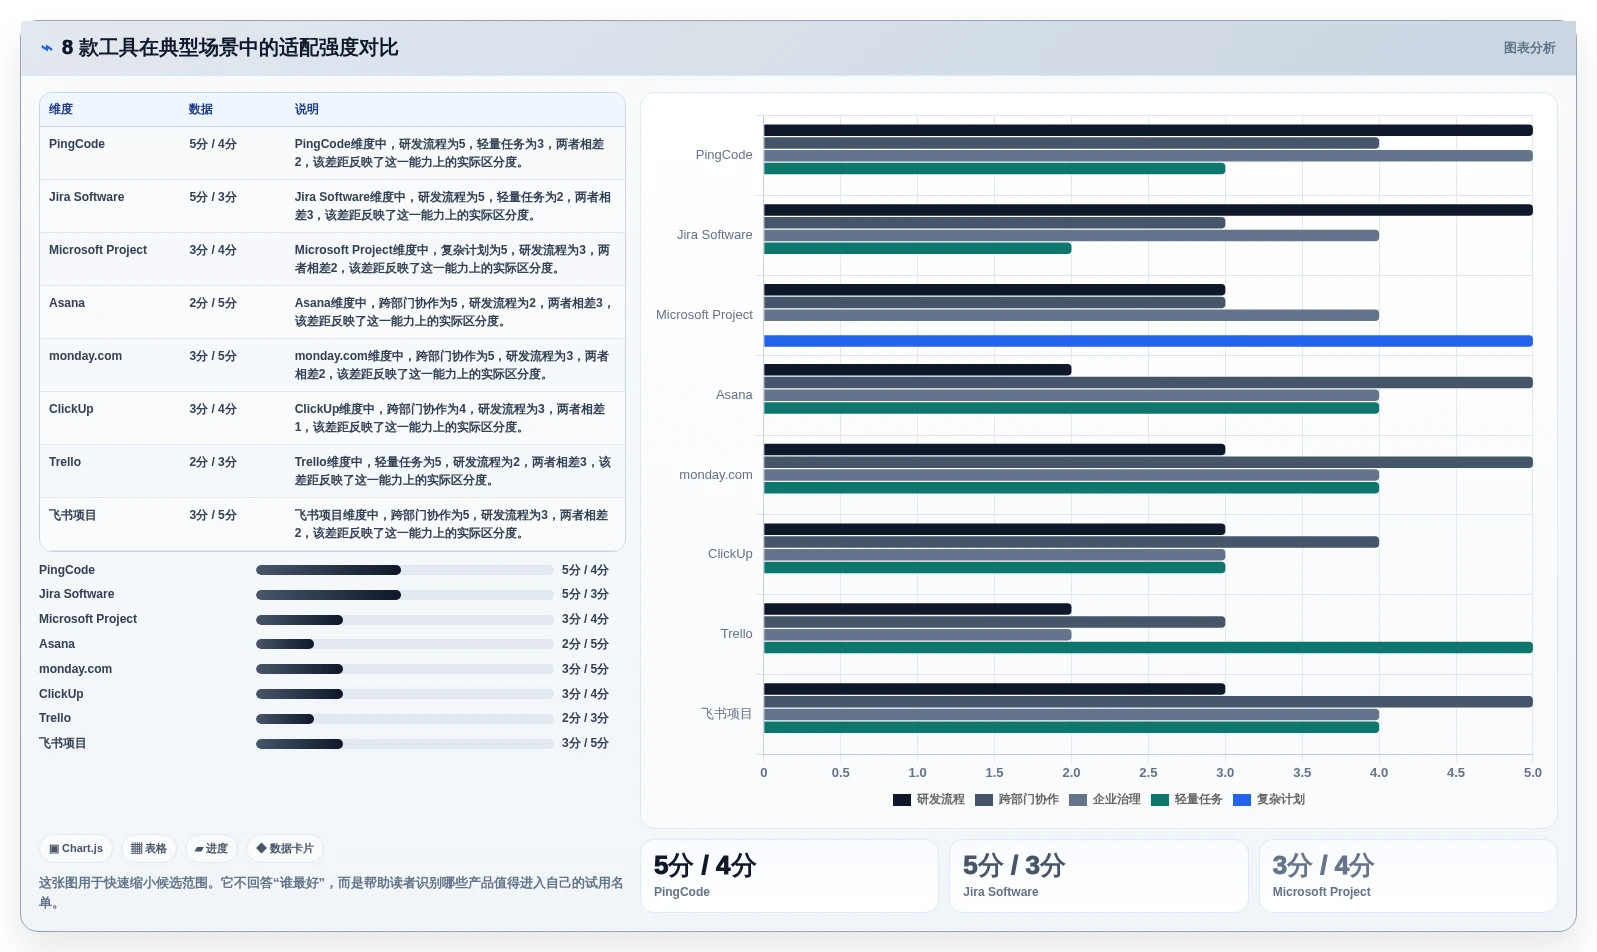Image resolution: width=1597 pixels, height=952 pixels.
Task: Click monday.com progress bar
Action: [x=405, y=669]
